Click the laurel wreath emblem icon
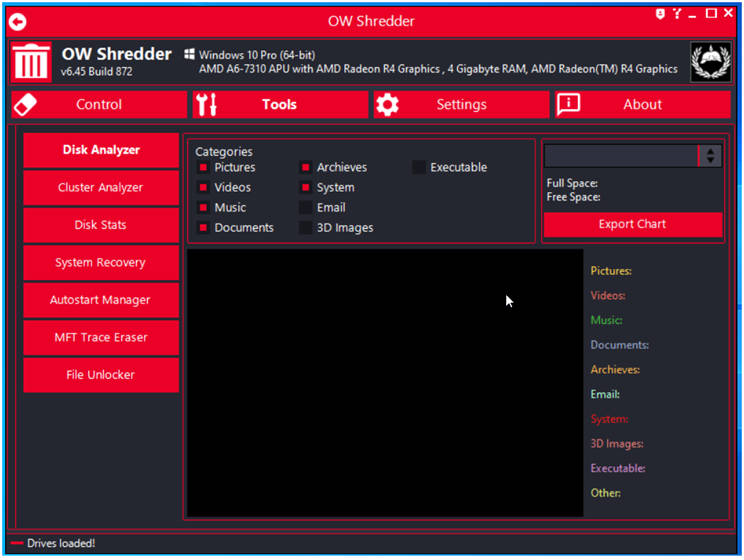This screenshot has height=560, width=744. click(710, 62)
